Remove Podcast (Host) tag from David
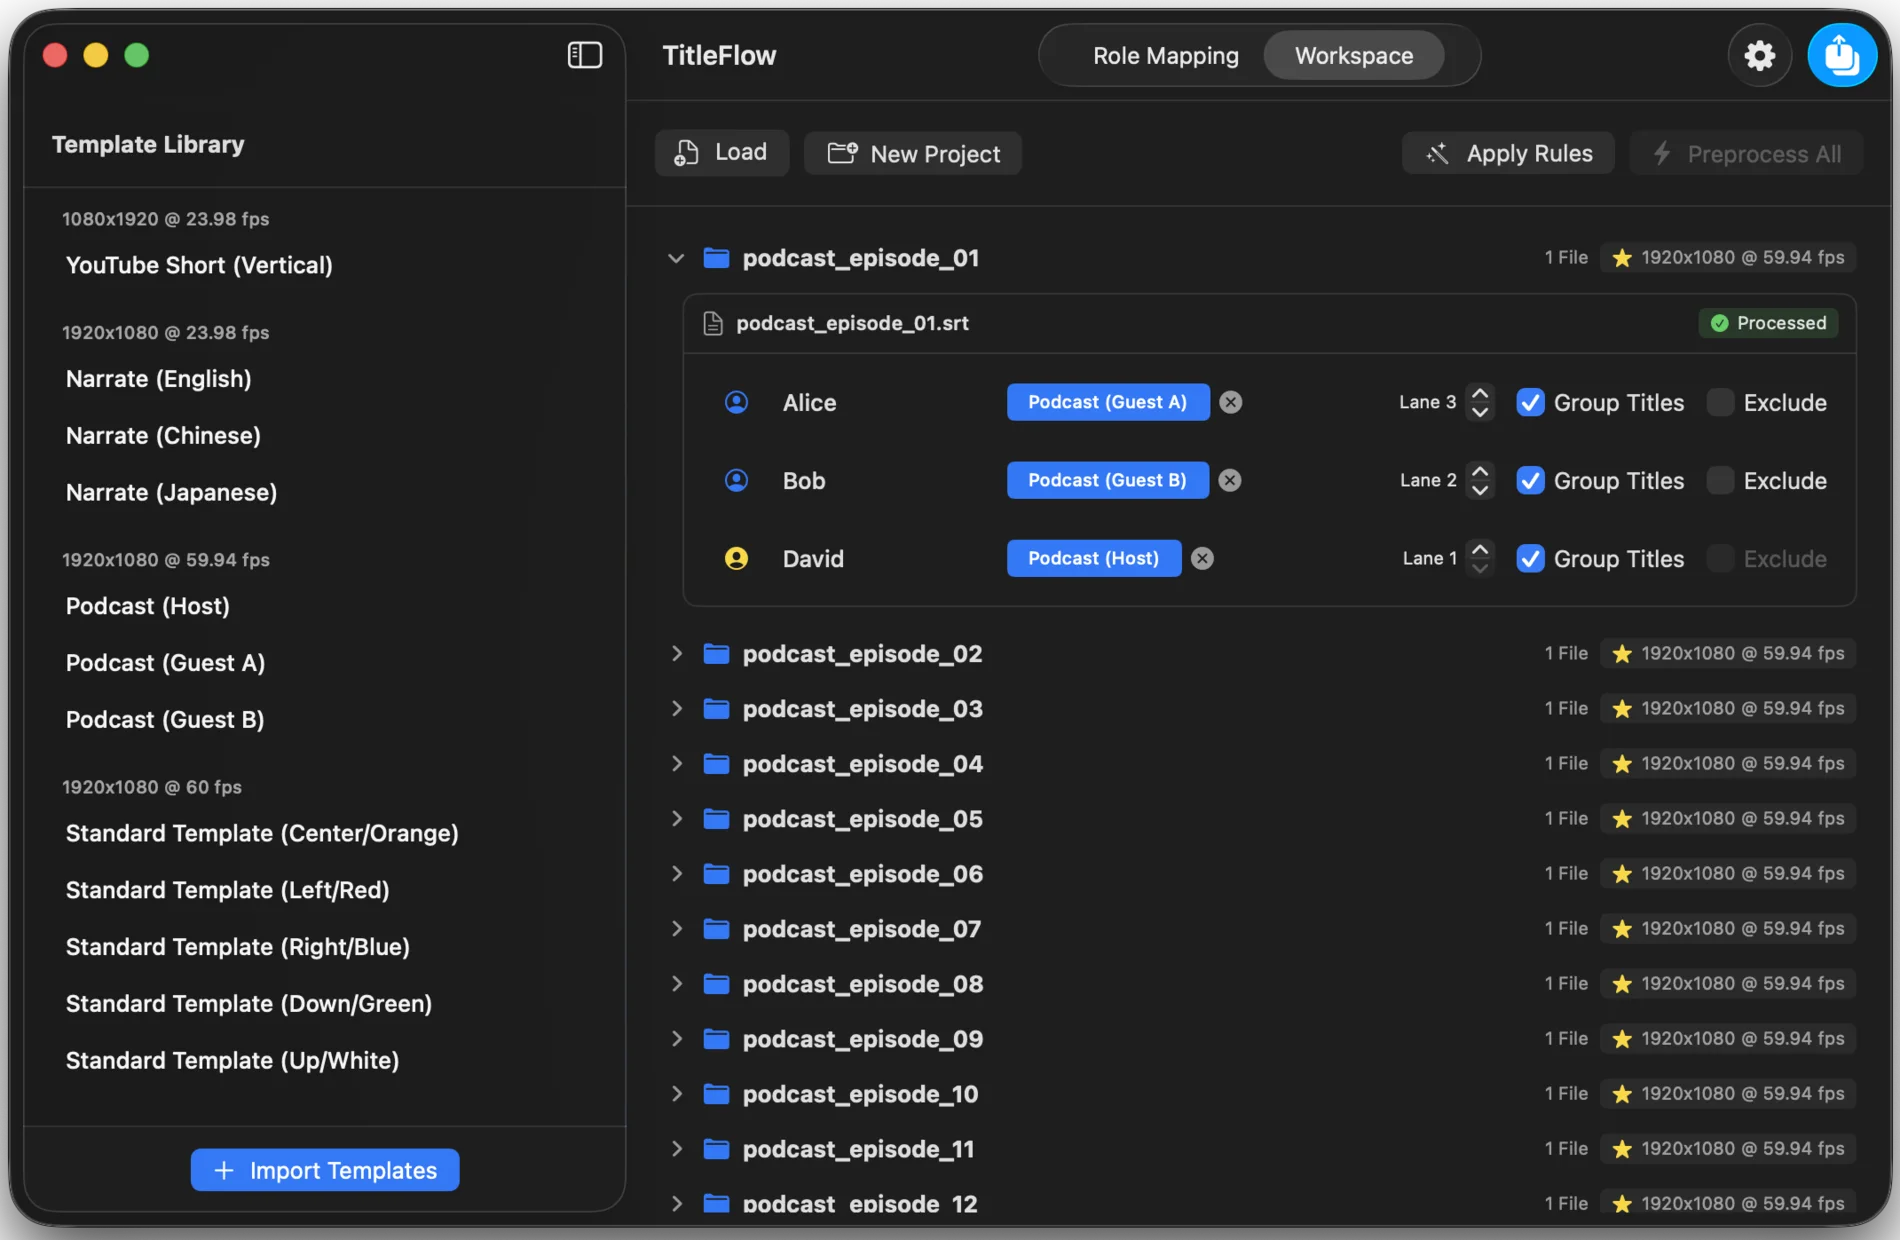Screen dimensions: 1900x1240 click(x=1202, y=558)
